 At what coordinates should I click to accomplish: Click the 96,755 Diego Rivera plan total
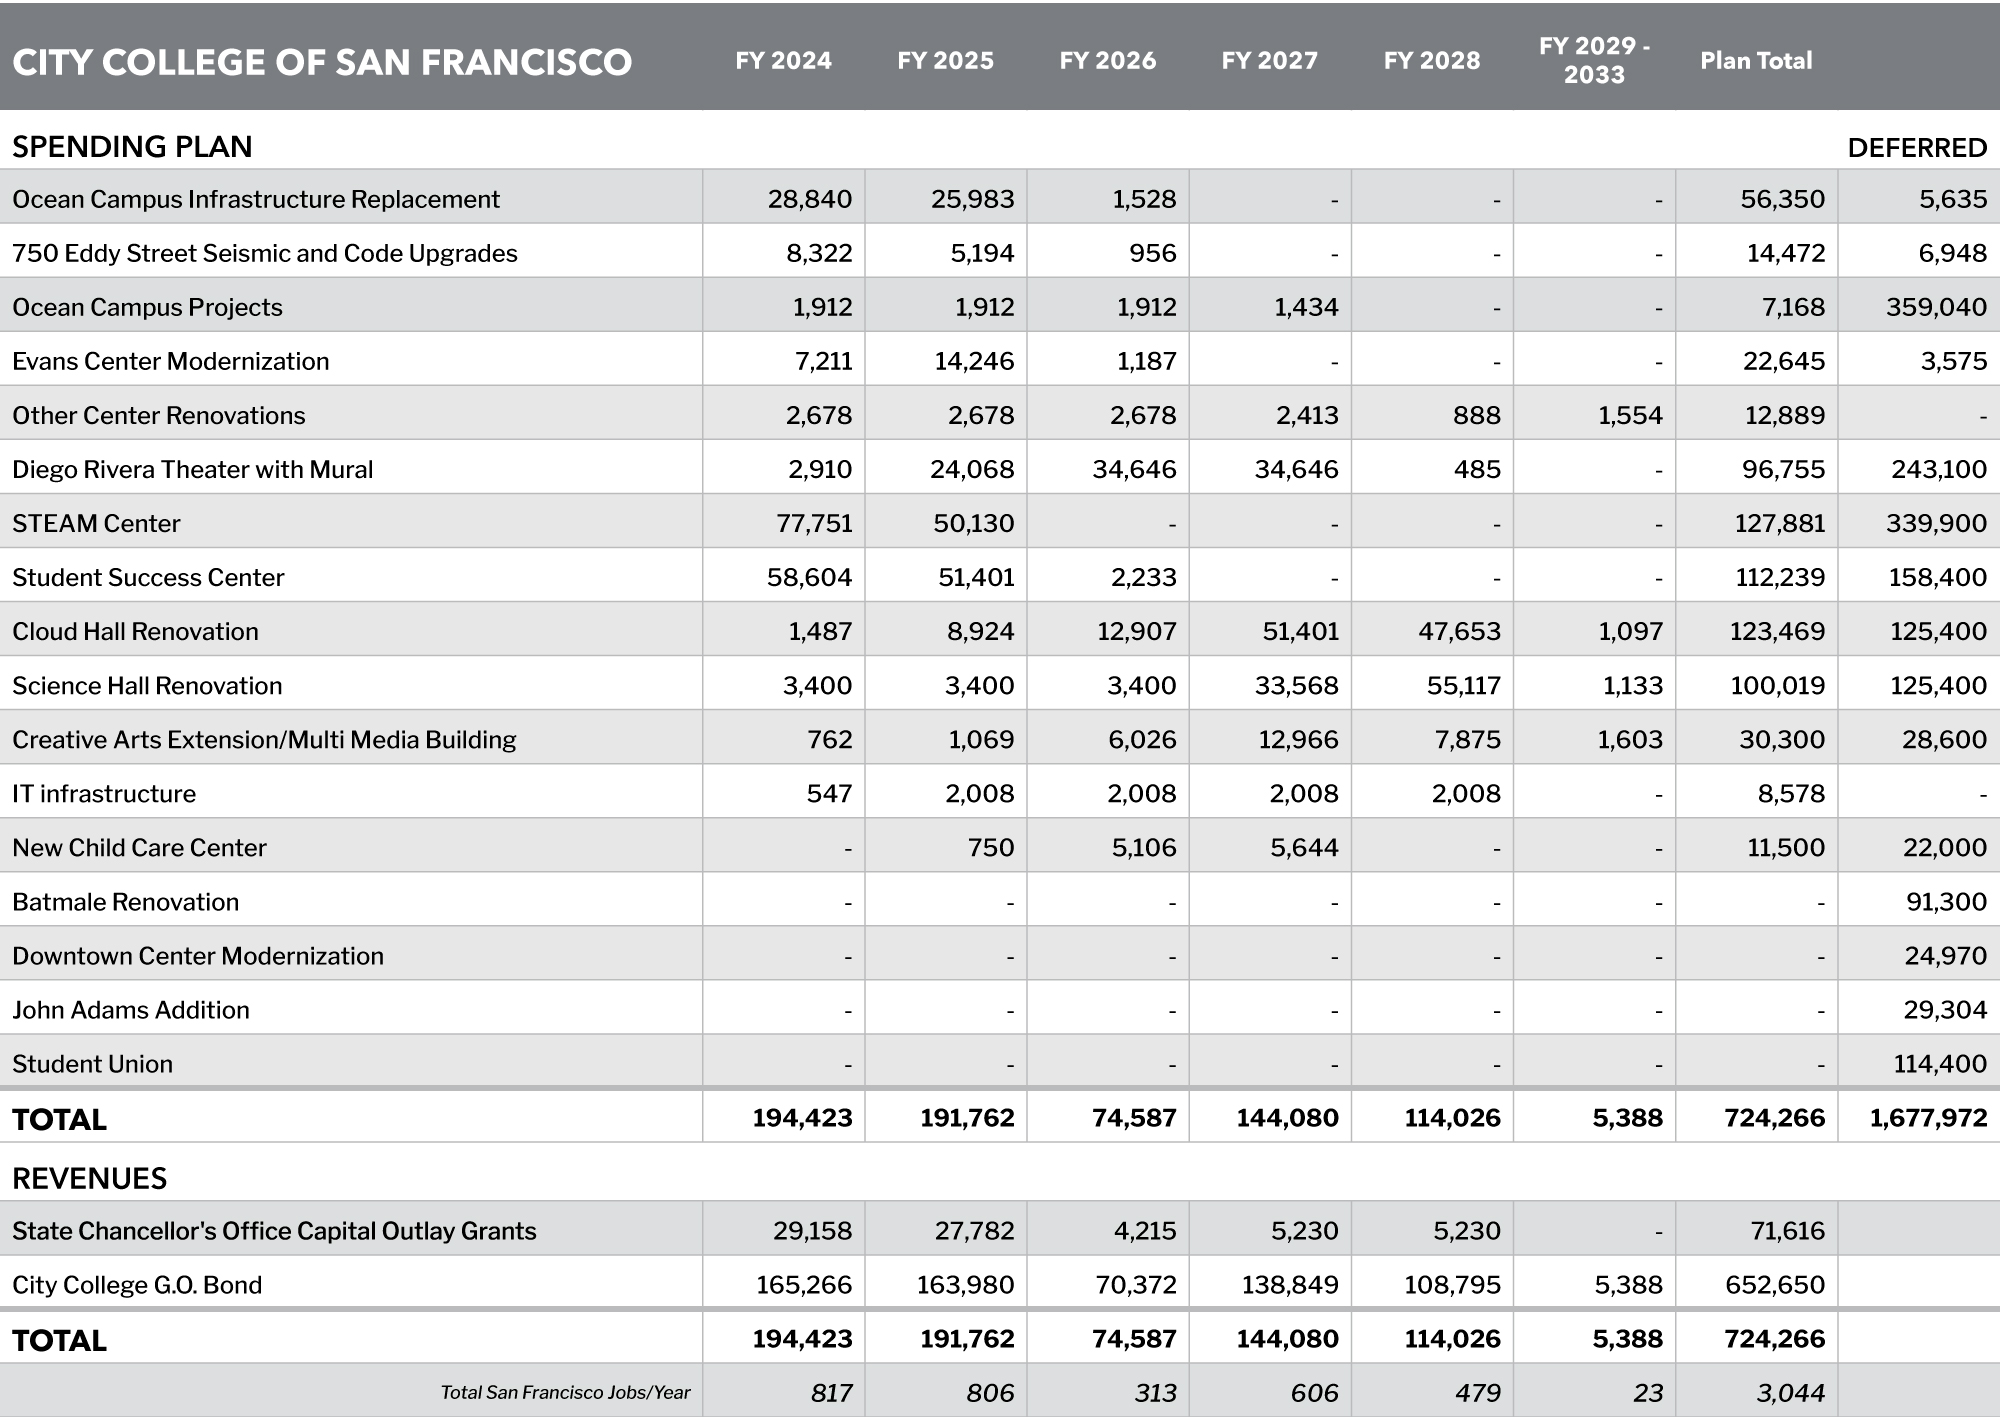pyautogui.click(x=1783, y=469)
